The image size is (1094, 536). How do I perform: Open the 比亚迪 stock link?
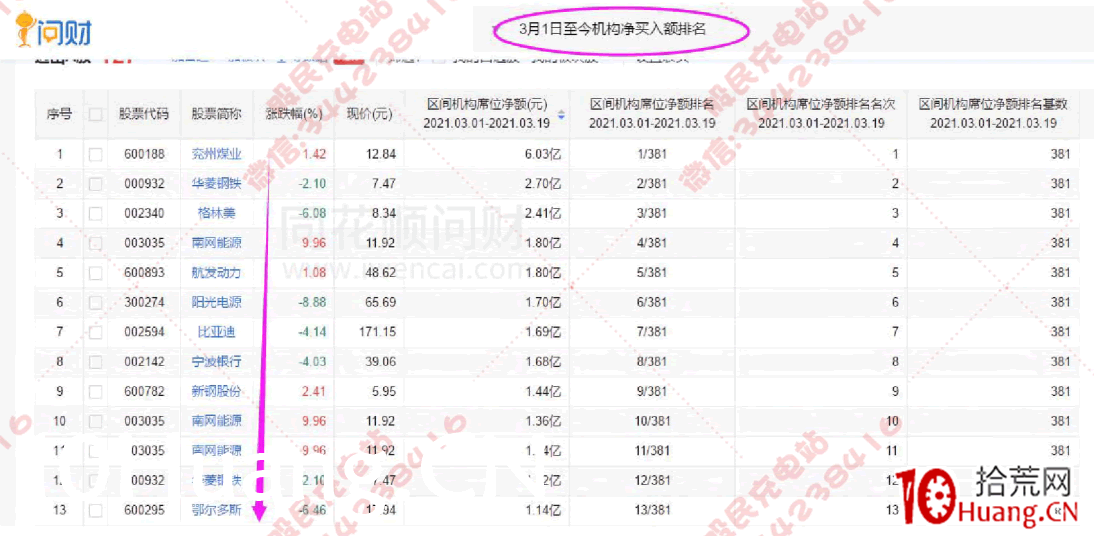[x=216, y=332]
